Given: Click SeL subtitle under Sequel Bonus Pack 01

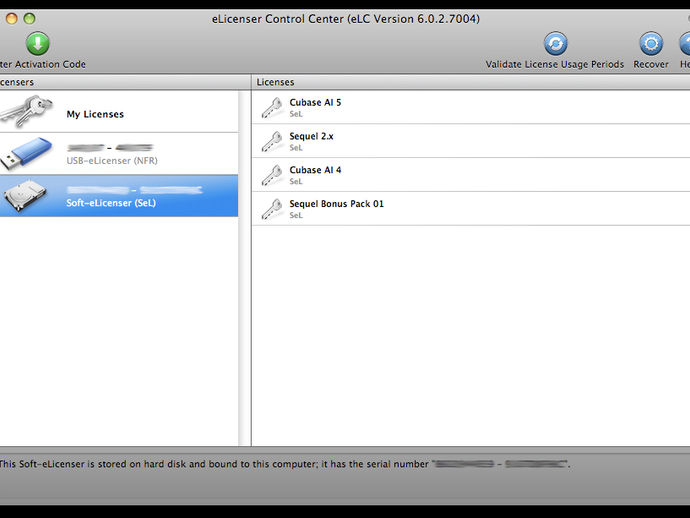Looking at the screenshot, I should [296, 215].
